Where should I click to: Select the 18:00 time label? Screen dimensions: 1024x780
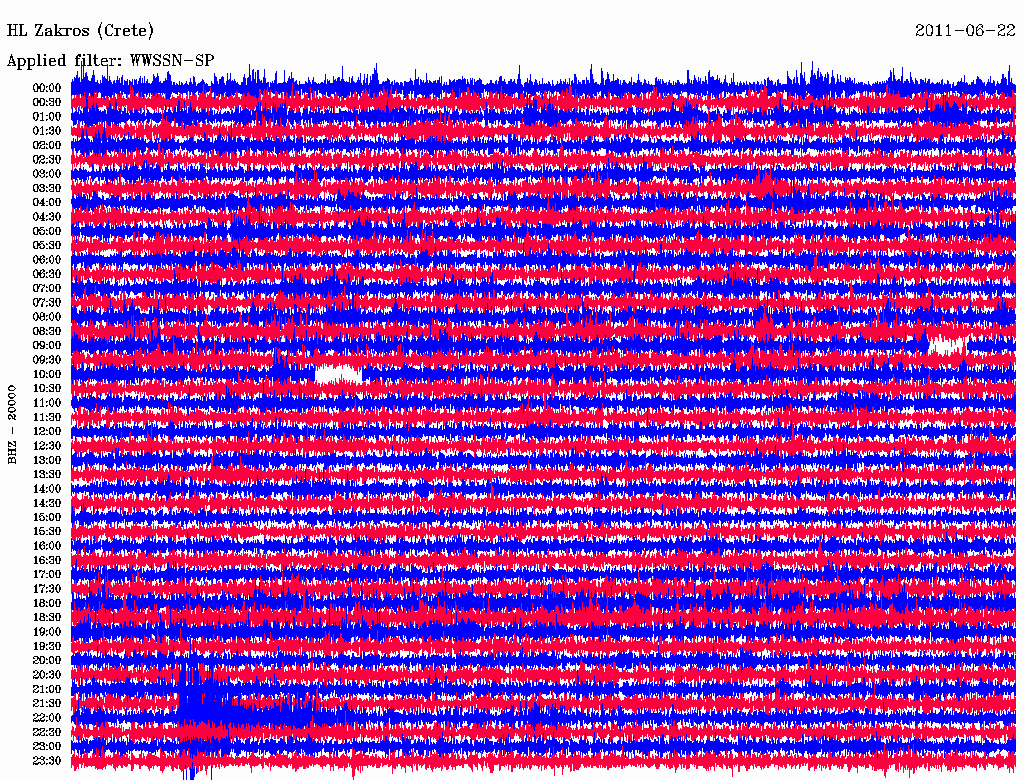click(x=47, y=603)
